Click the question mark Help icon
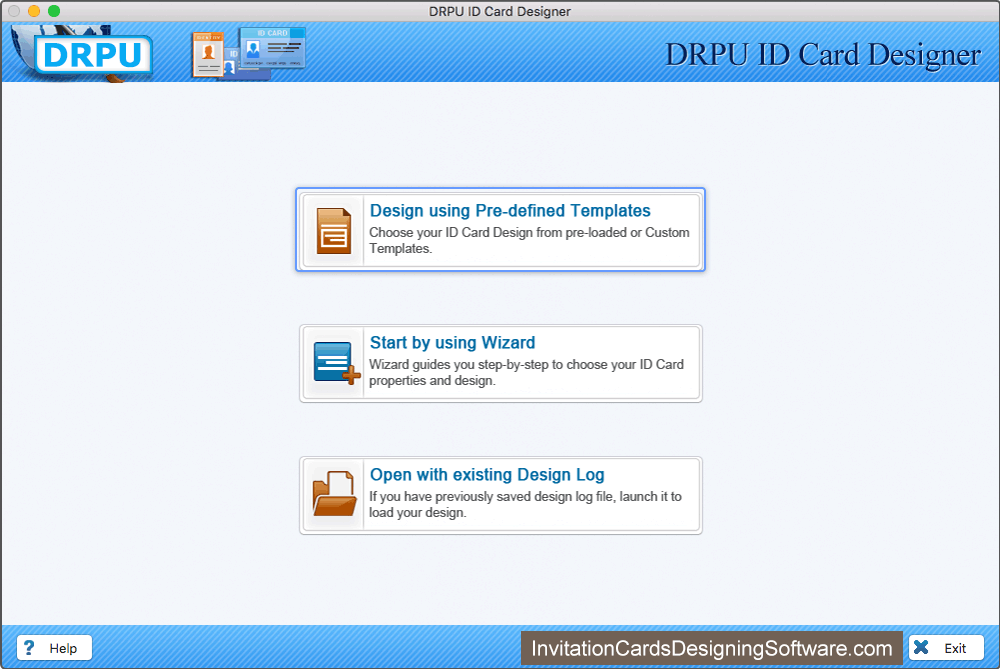 pyautogui.click(x=29, y=648)
